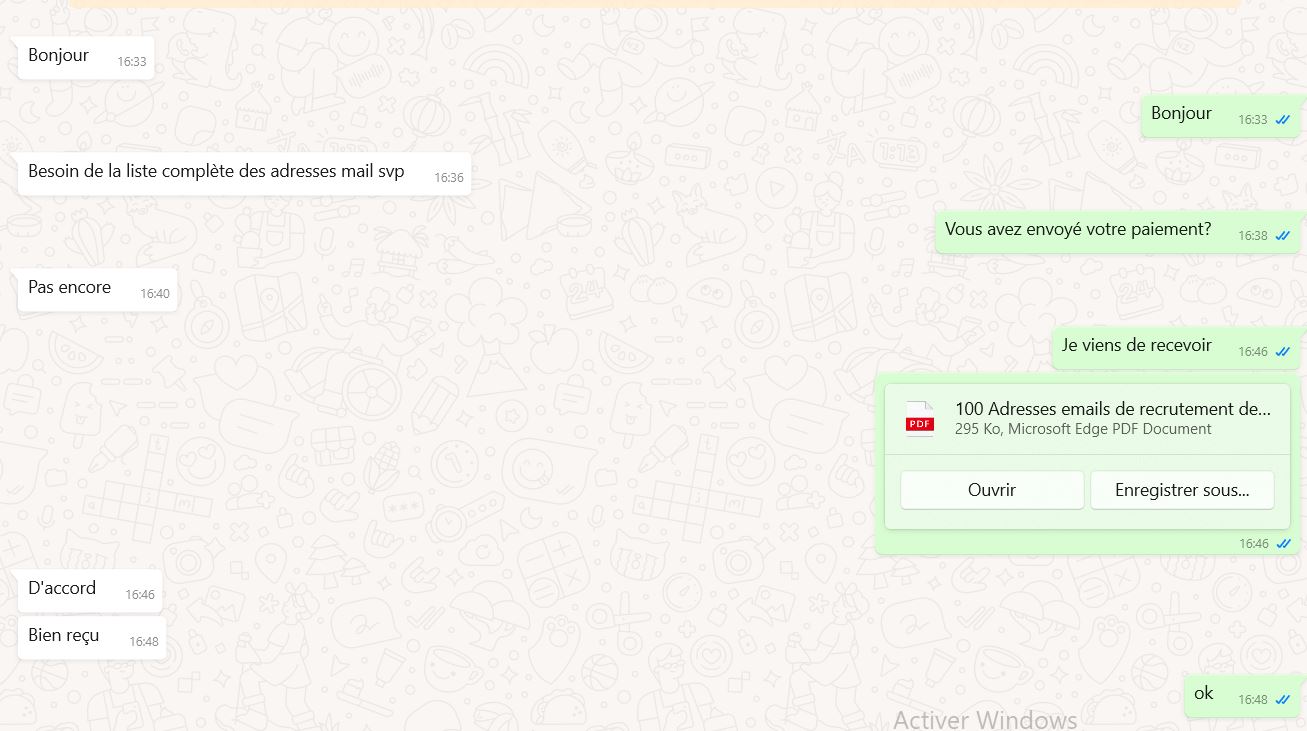1307x731 pixels.
Task: Open the PDF with the Ouvrir button
Action: (x=991, y=490)
